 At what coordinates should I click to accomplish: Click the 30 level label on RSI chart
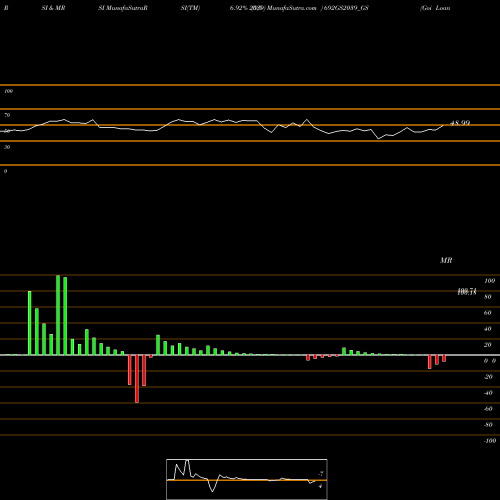click(x=7, y=147)
